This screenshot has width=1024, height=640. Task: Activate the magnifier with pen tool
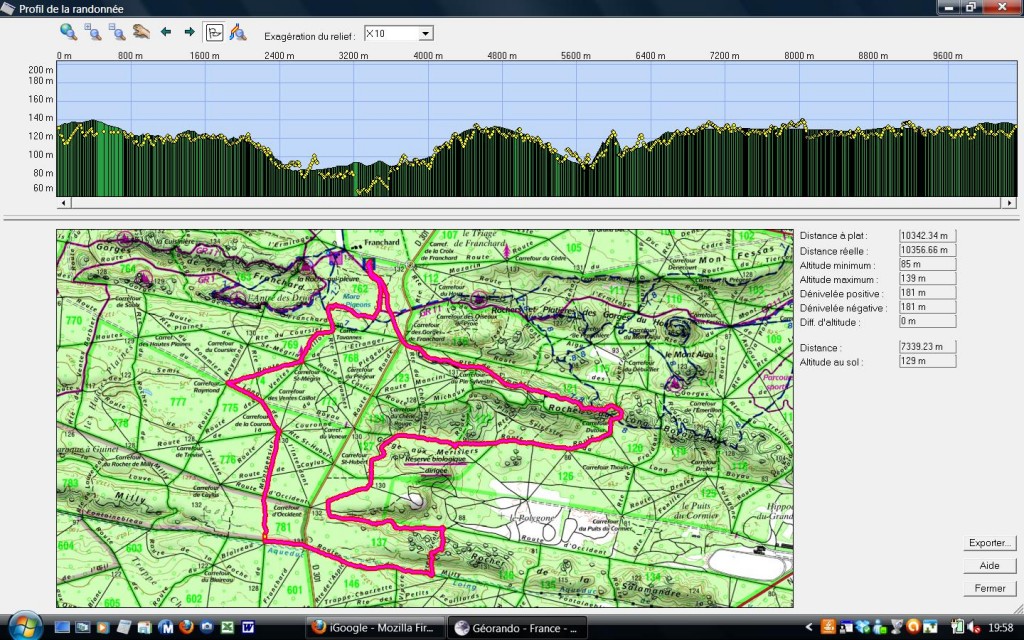238,33
